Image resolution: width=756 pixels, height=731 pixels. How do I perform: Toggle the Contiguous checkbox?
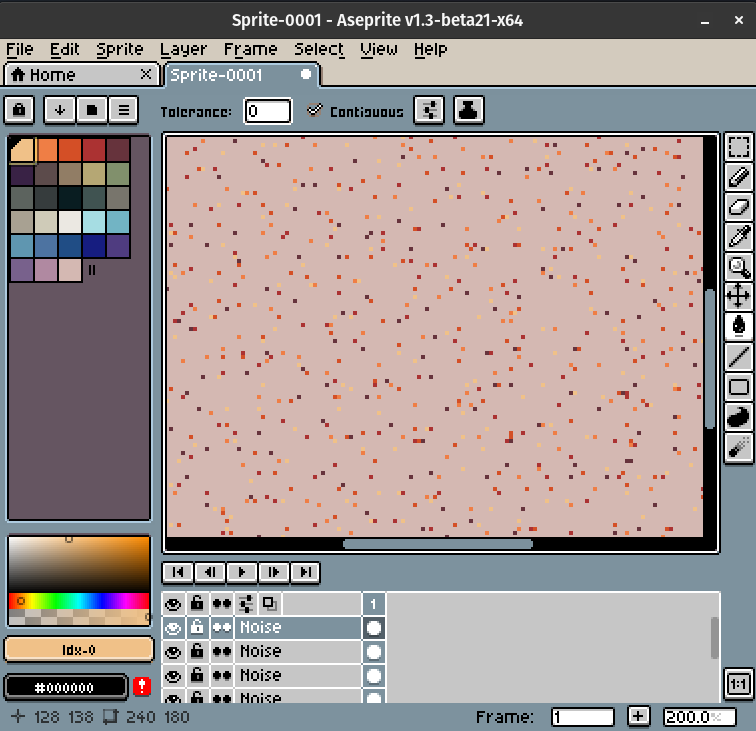click(316, 111)
